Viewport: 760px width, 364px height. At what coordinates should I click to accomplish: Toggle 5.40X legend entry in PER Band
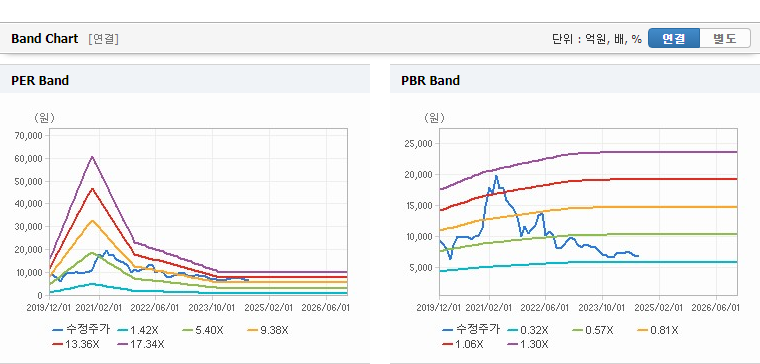(x=203, y=330)
